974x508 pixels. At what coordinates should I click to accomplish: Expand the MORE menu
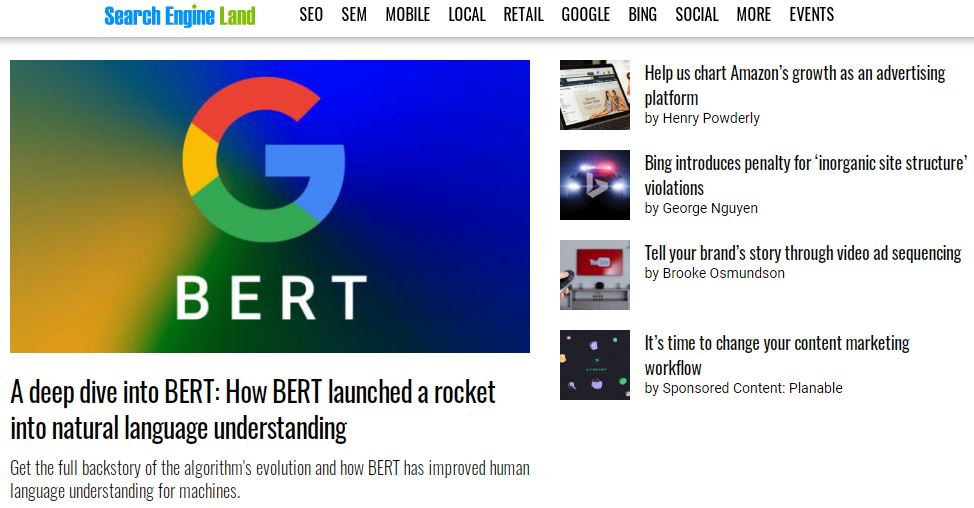coord(753,14)
